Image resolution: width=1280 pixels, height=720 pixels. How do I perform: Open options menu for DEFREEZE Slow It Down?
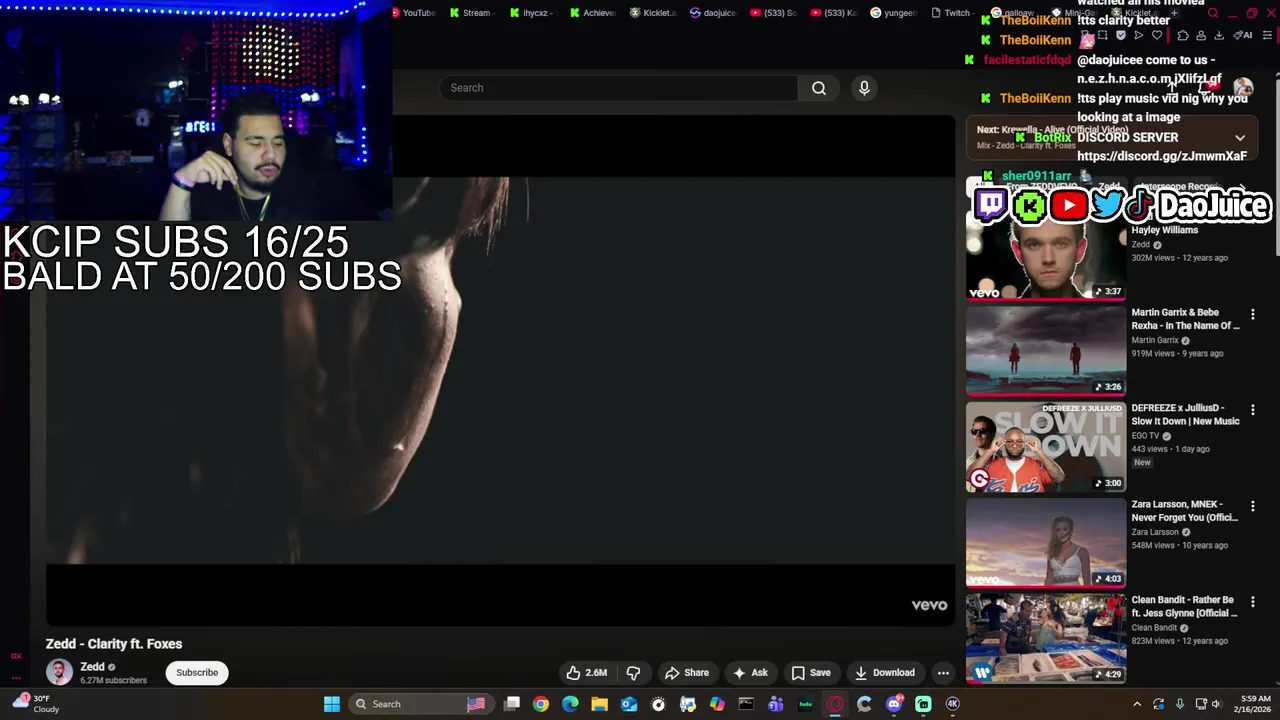point(1252,410)
